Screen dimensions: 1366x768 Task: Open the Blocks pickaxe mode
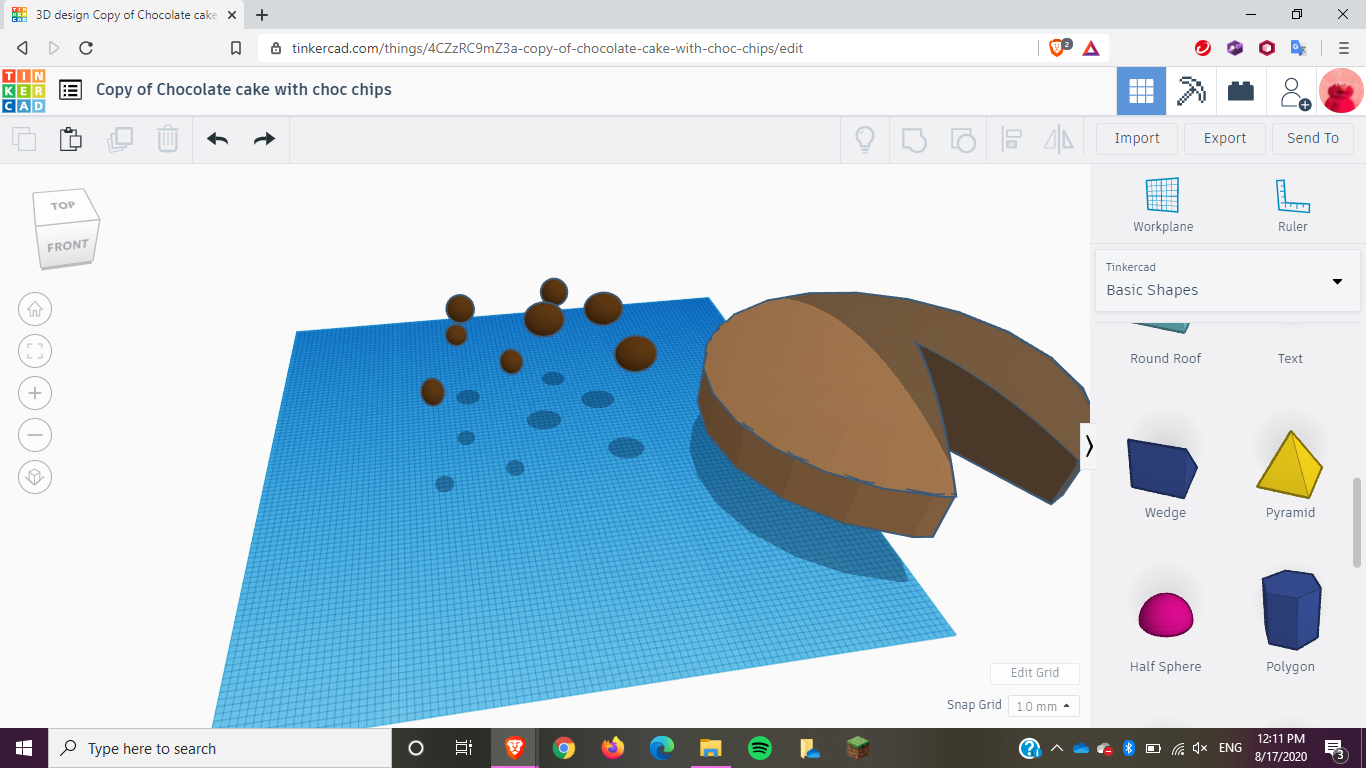coord(1191,91)
